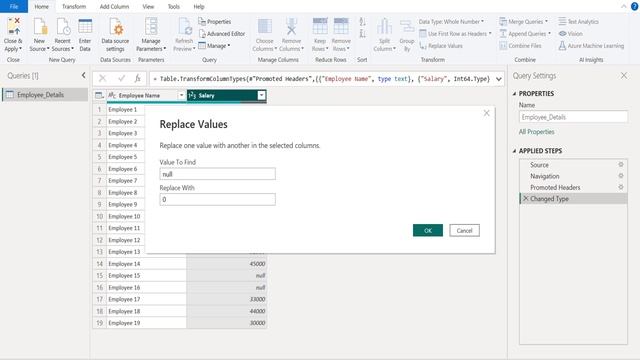Image resolution: width=640 pixels, height=360 pixels.
Task: Click the Group By icon
Action: [407, 27]
